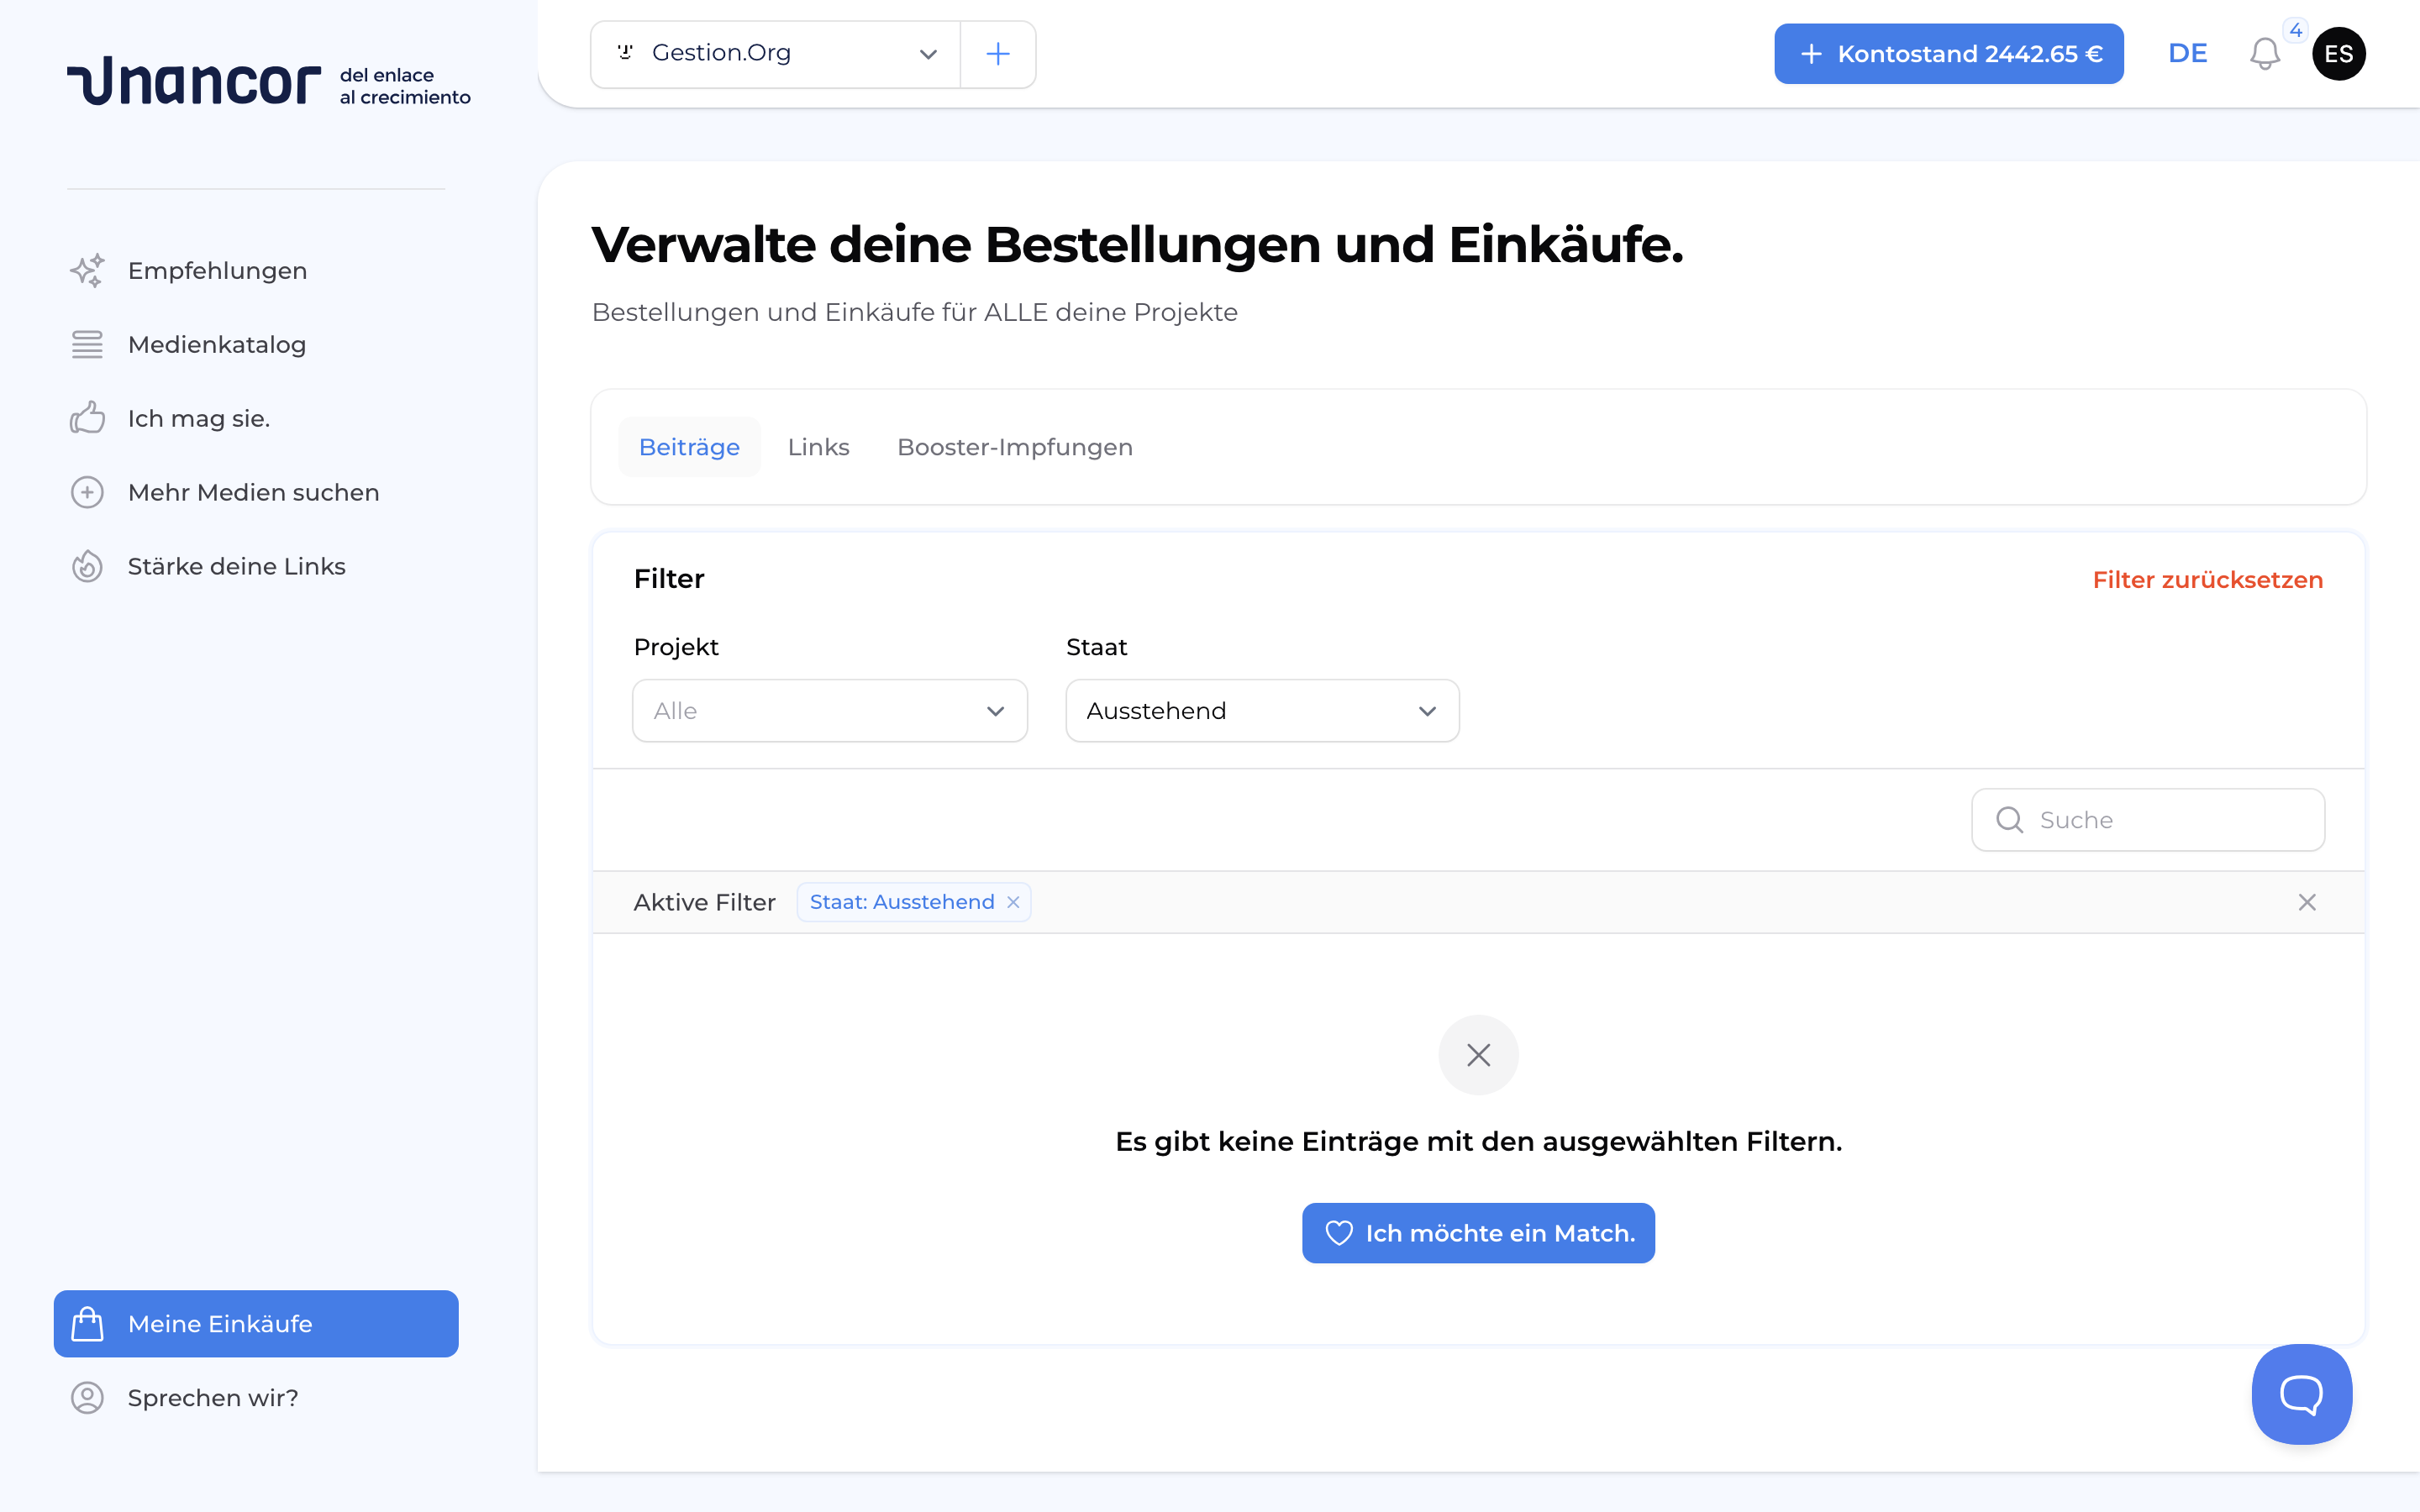Open the notification bell
Viewport: 2420px width, 1512px height.
[x=2264, y=53]
